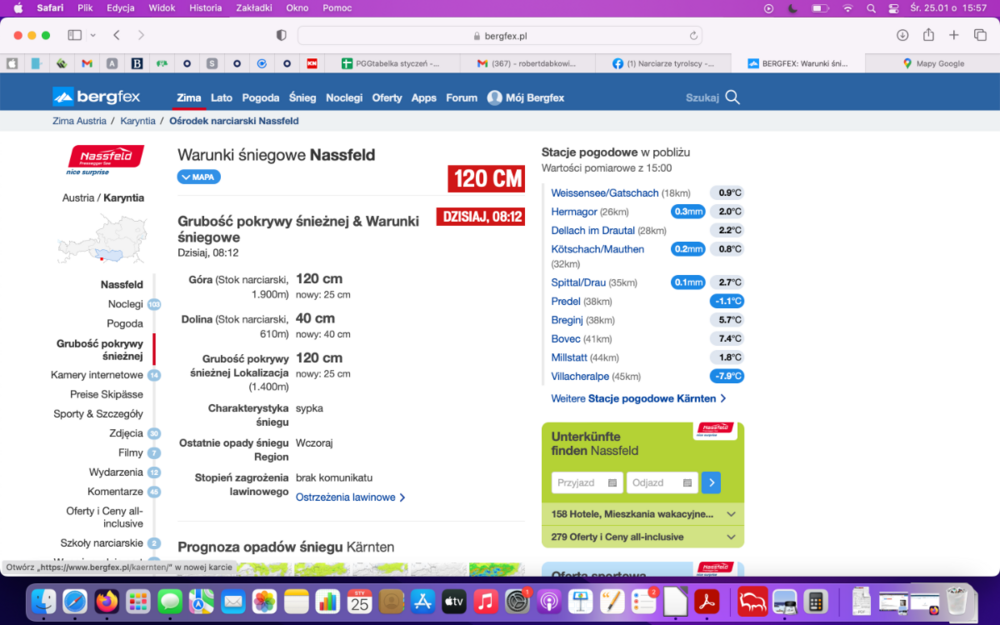Expand 279 Oferty i Ceny all-inclusive row

(642, 537)
